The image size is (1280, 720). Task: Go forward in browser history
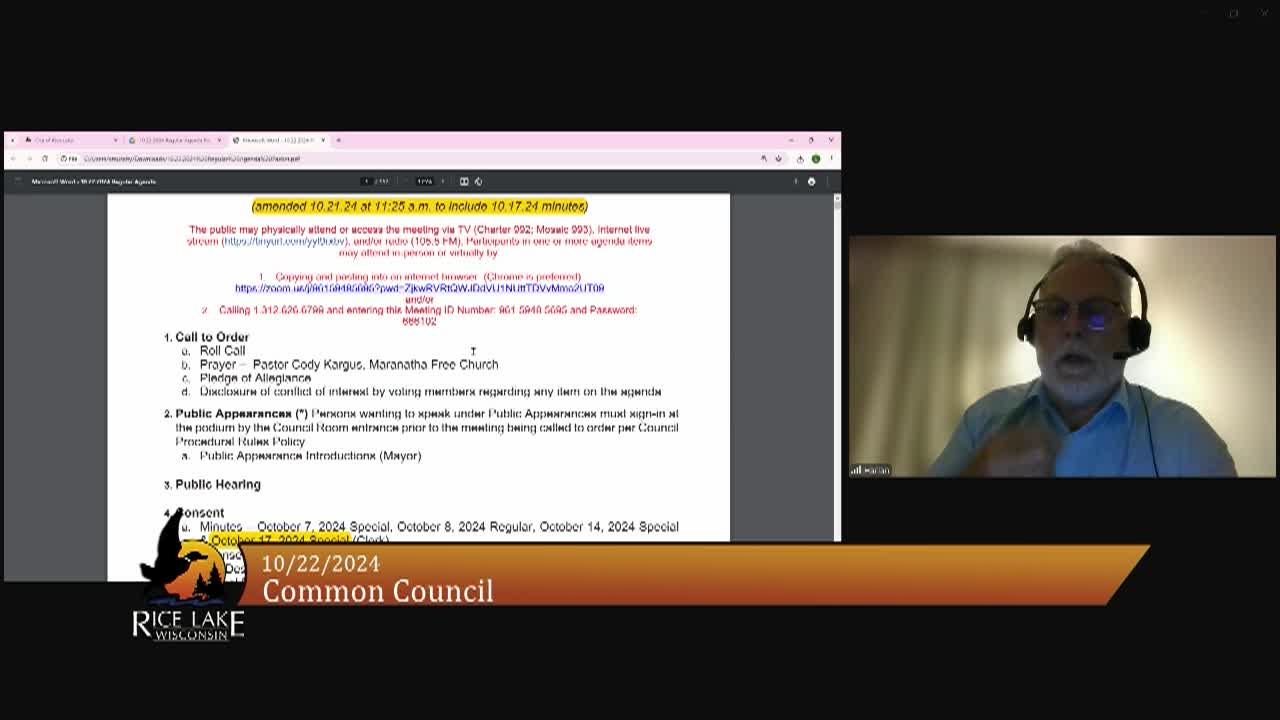(x=29, y=158)
